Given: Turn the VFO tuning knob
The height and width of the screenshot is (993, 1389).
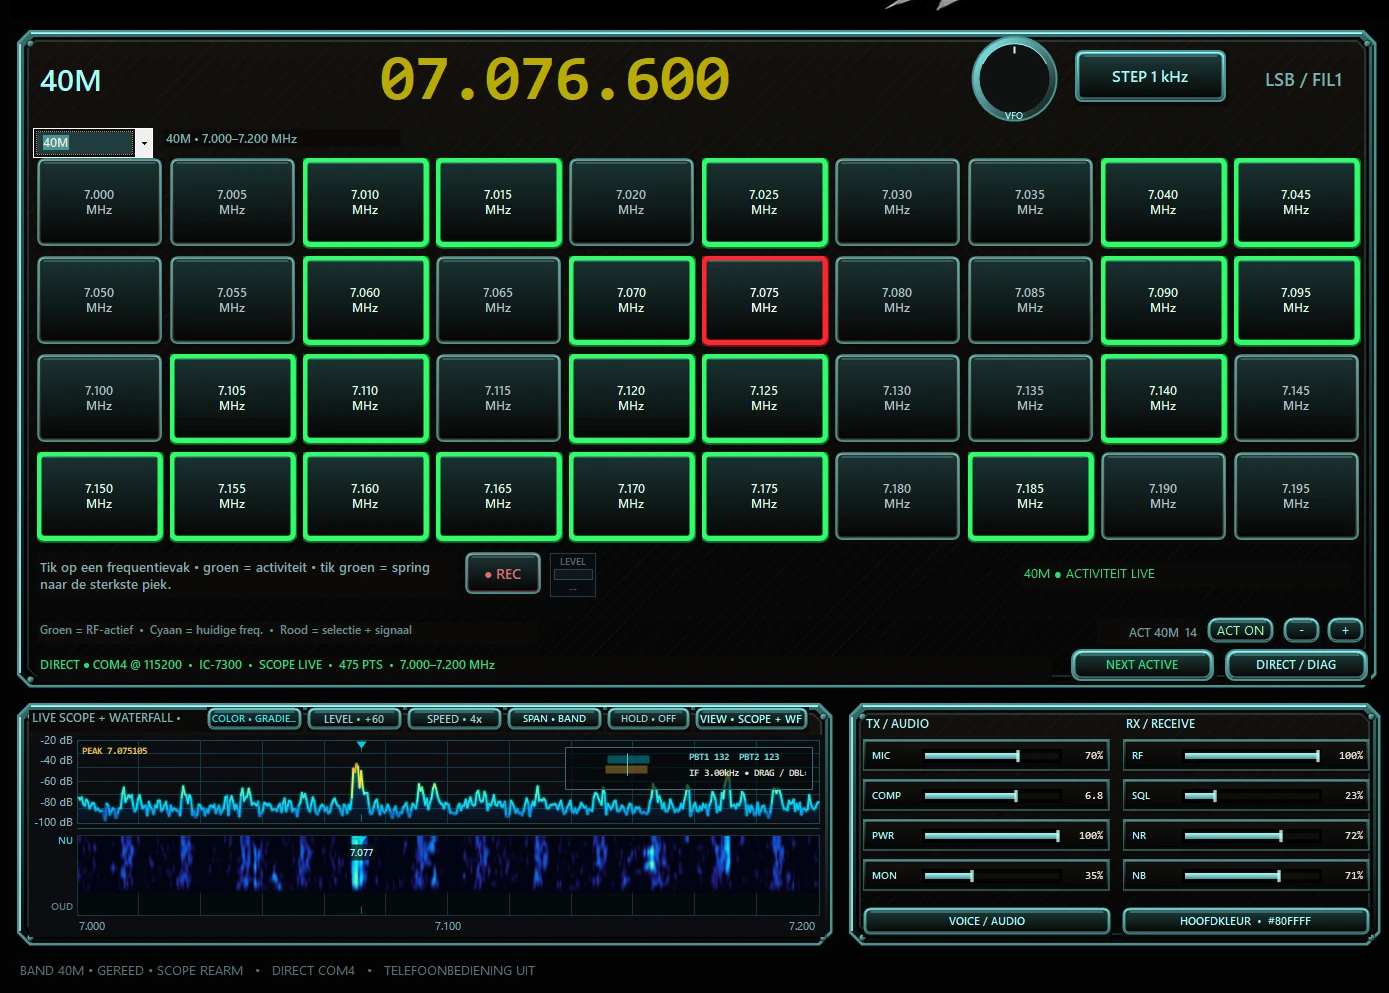Looking at the screenshot, I should [1014, 79].
